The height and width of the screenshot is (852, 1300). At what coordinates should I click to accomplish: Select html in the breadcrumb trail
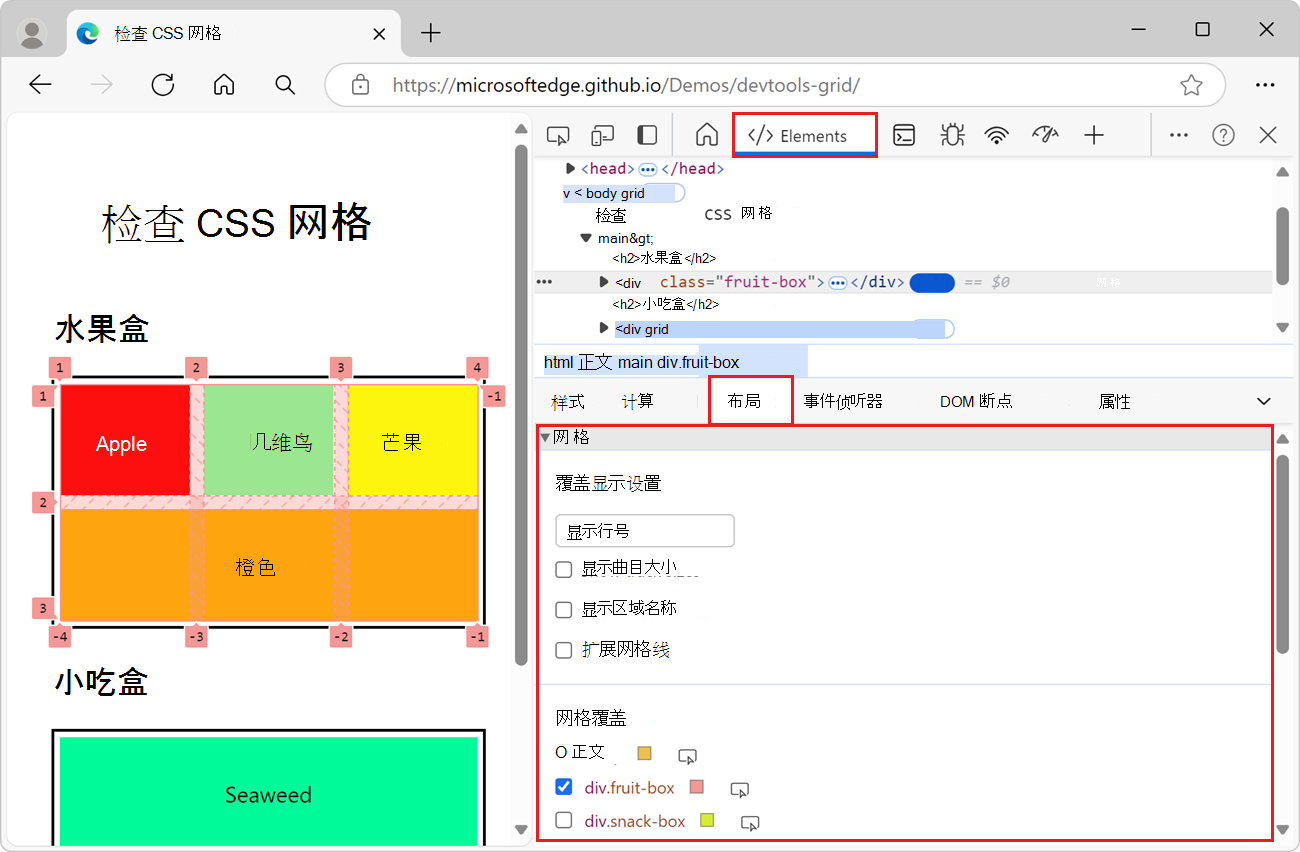click(x=559, y=362)
